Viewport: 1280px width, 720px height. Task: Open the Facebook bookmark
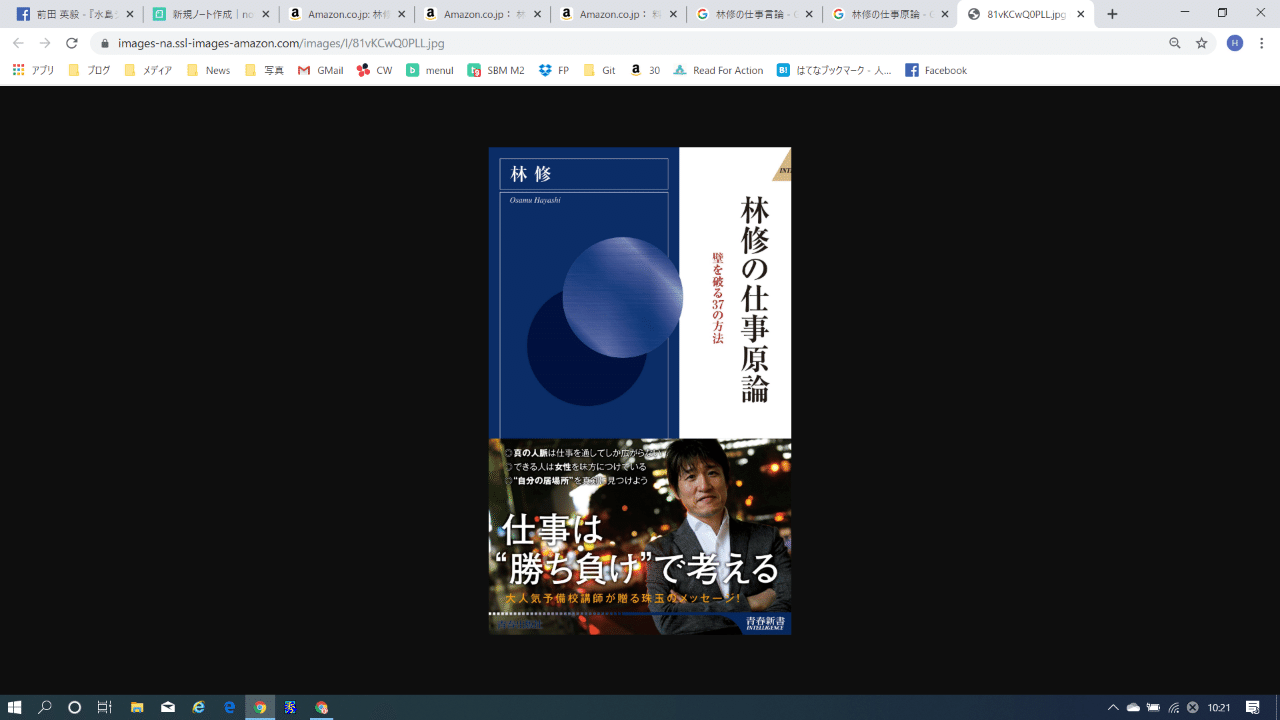[936, 70]
